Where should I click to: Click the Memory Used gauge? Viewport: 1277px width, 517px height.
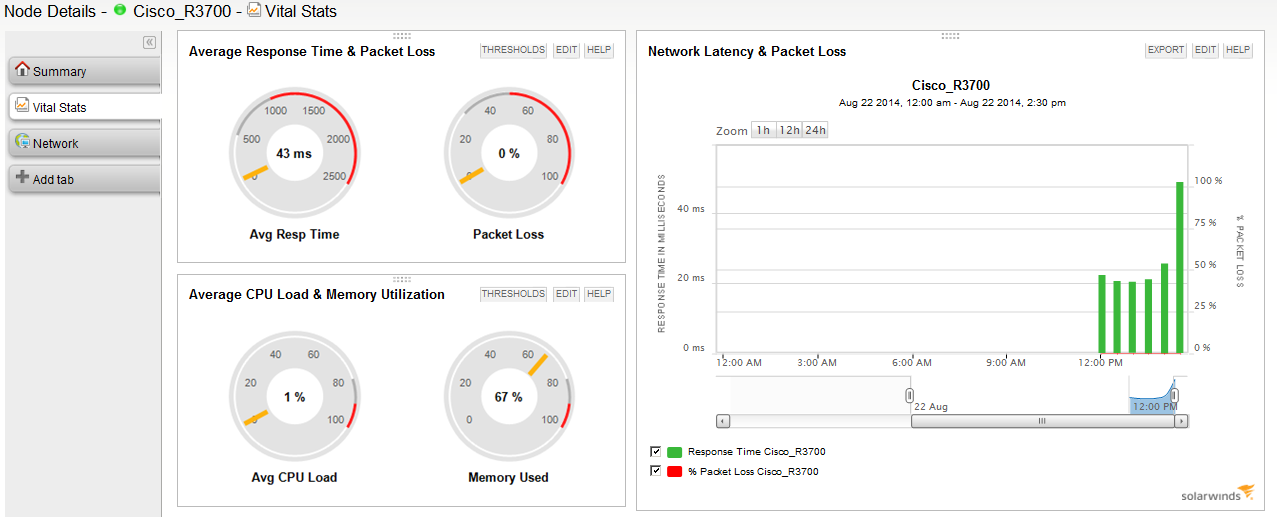point(508,397)
